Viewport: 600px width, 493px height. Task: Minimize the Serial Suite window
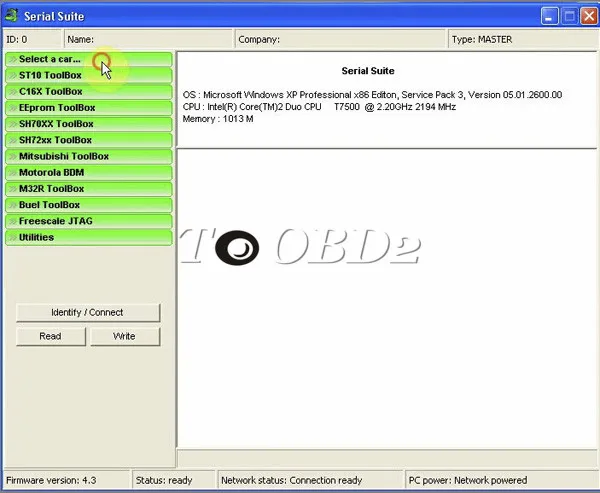[x=549, y=16]
